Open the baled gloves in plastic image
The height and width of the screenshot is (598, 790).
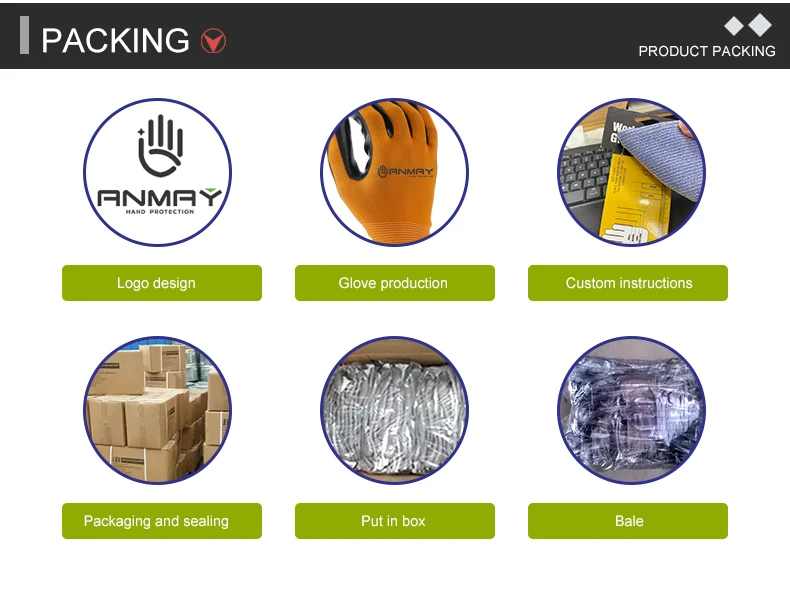(631, 410)
